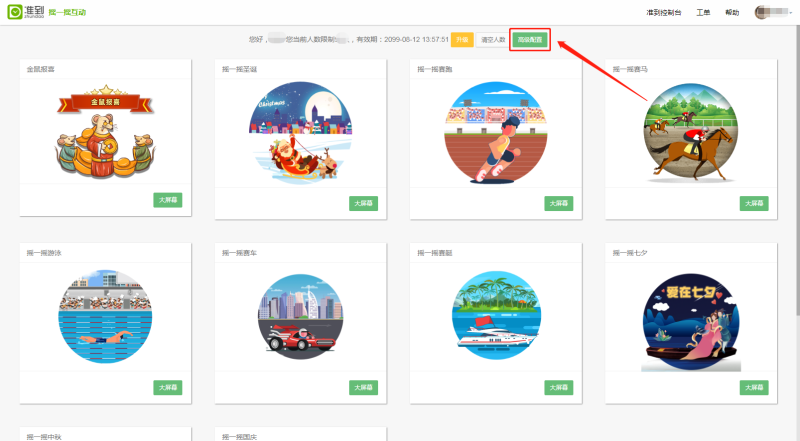Image resolution: width=800 pixels, height=441 pixels.
Task: Select the 摇一摇圣诞 Santa sleigh image
Action: pyautogui.click(x=301, y=132)
